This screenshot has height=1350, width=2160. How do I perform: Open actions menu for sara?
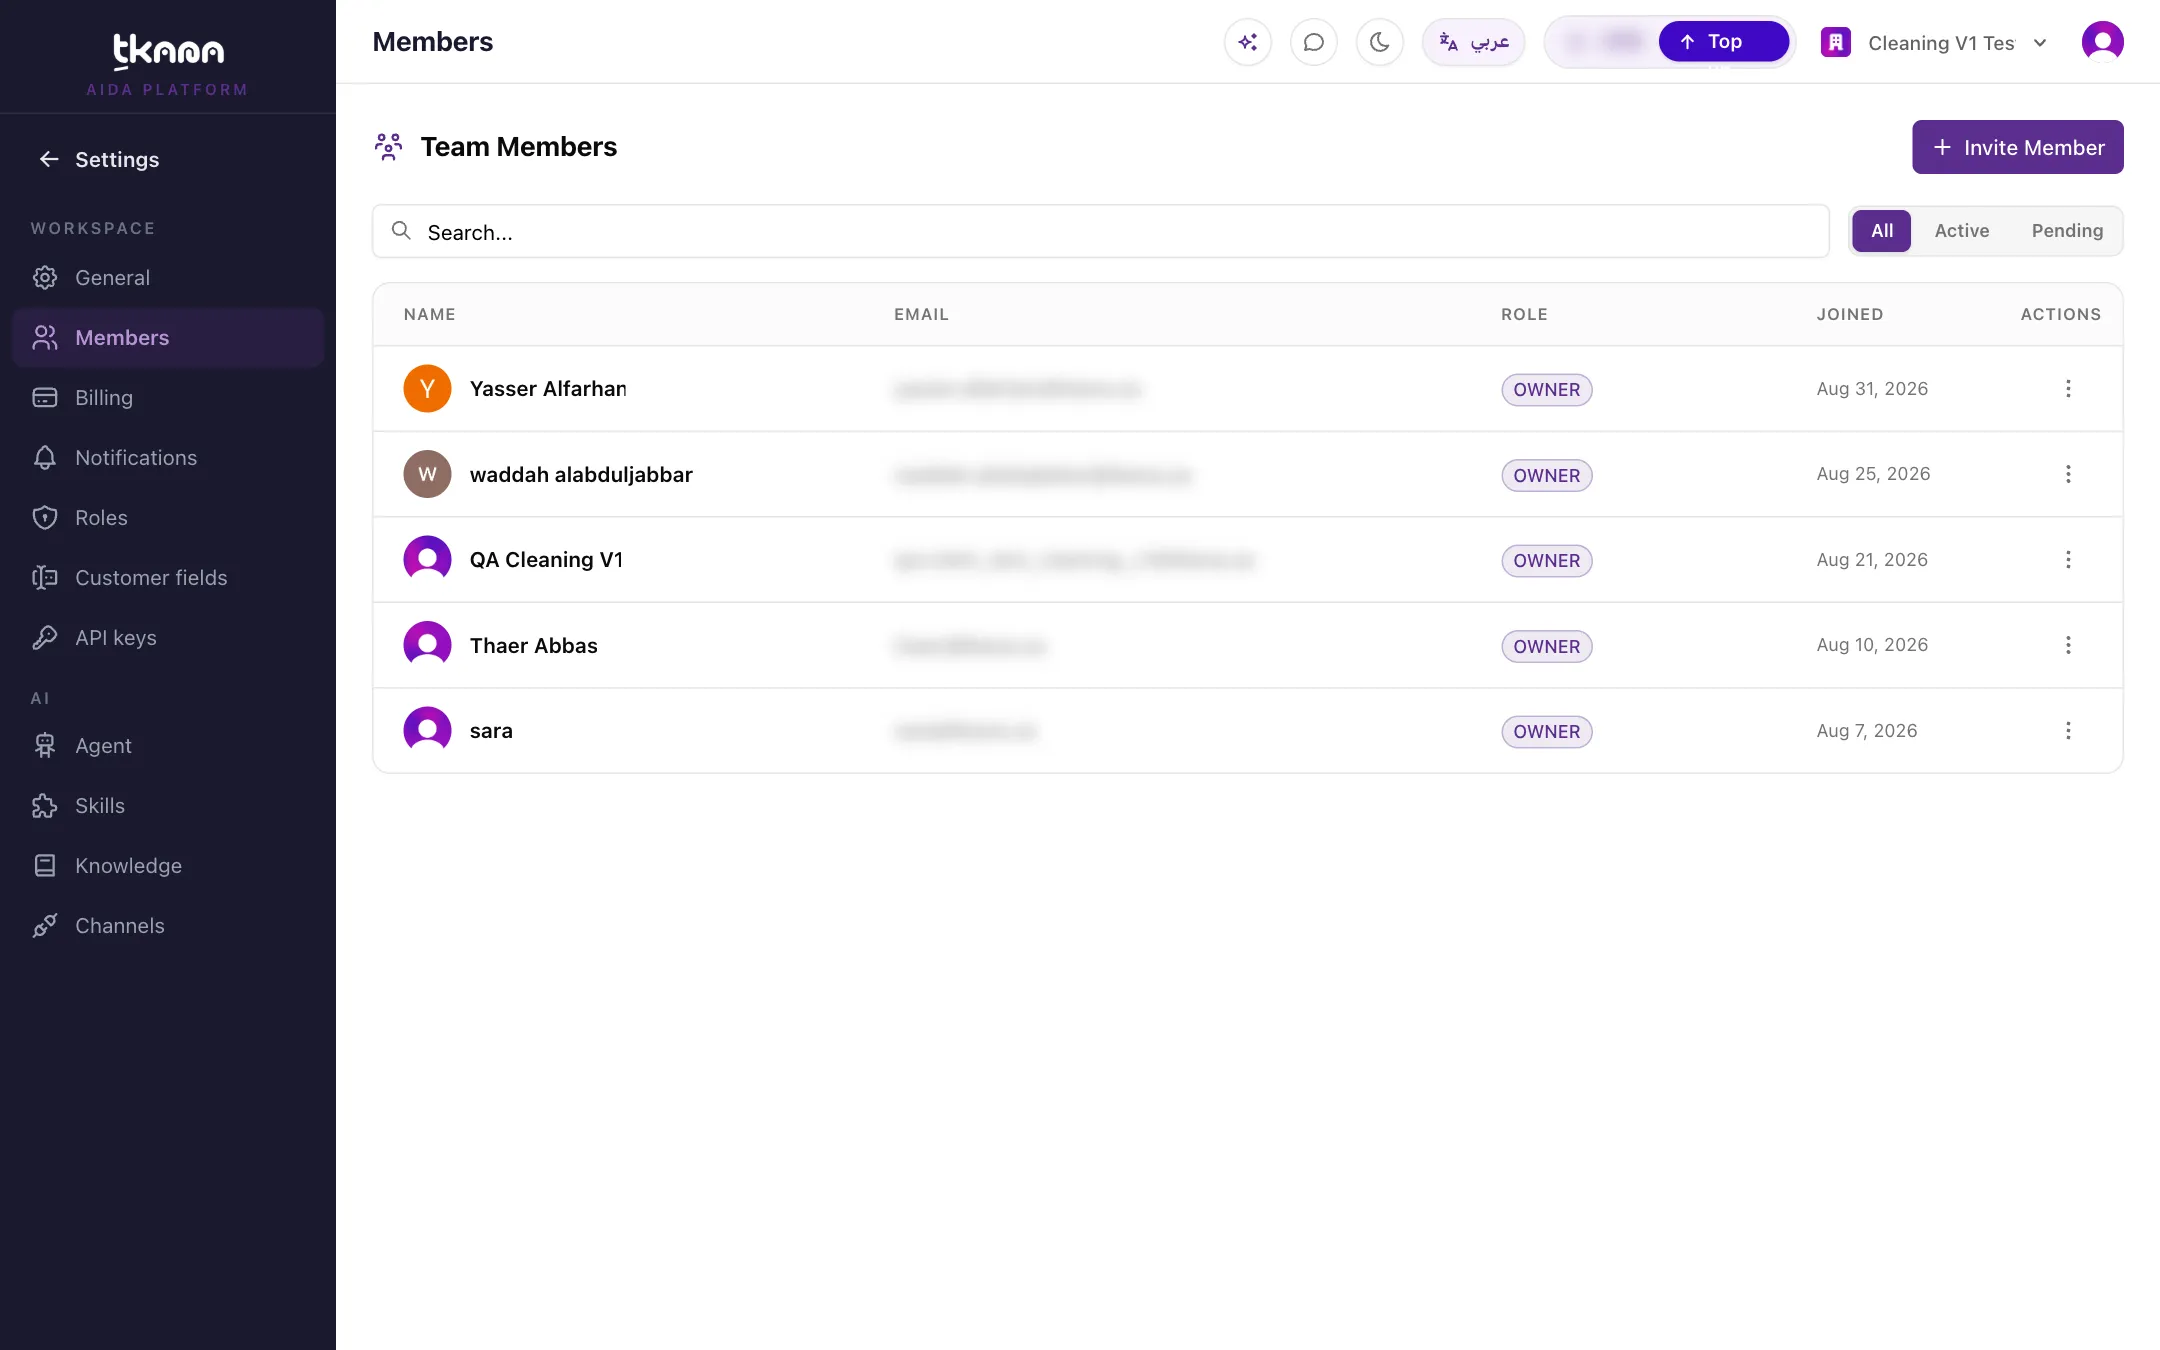pyautogui.click(x=2067, y=731)
